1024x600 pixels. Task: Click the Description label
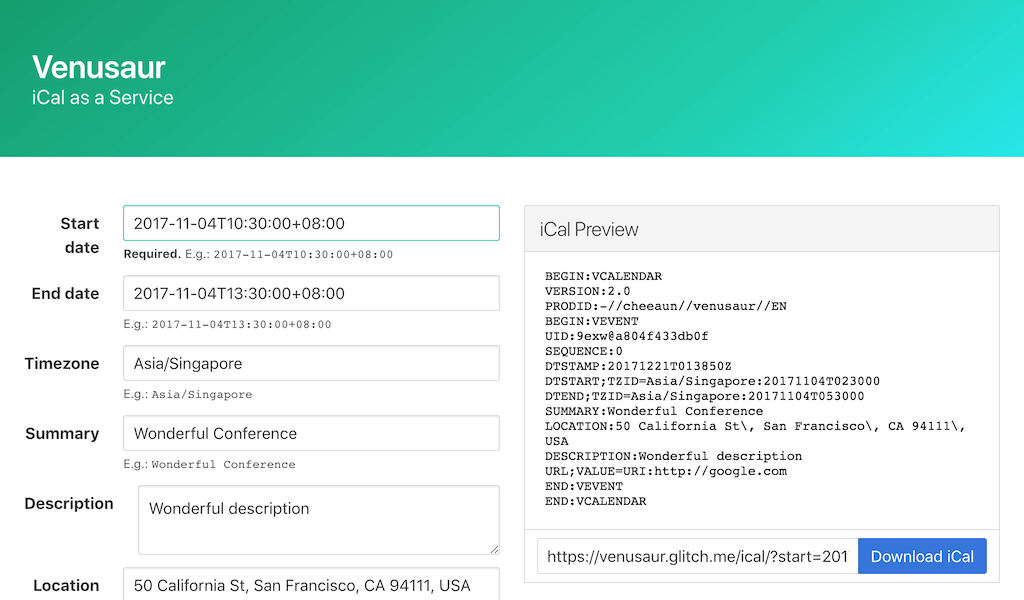[x=69, y=503]
